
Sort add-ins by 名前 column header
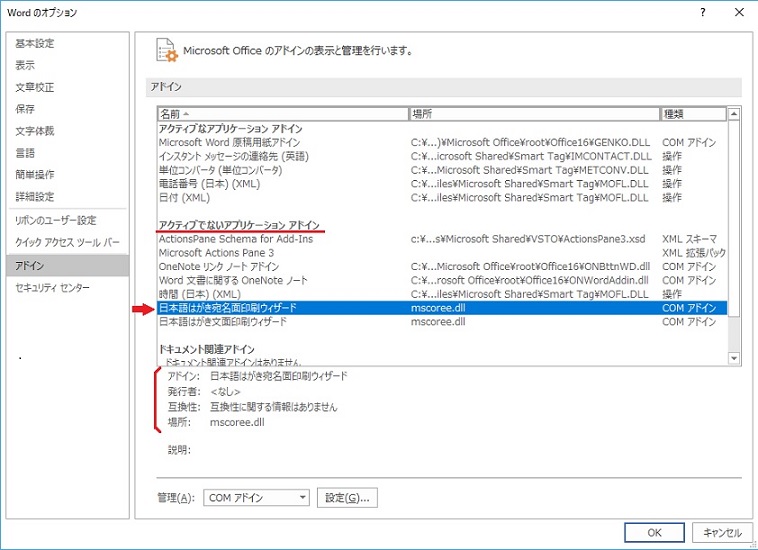coord(283,114)
